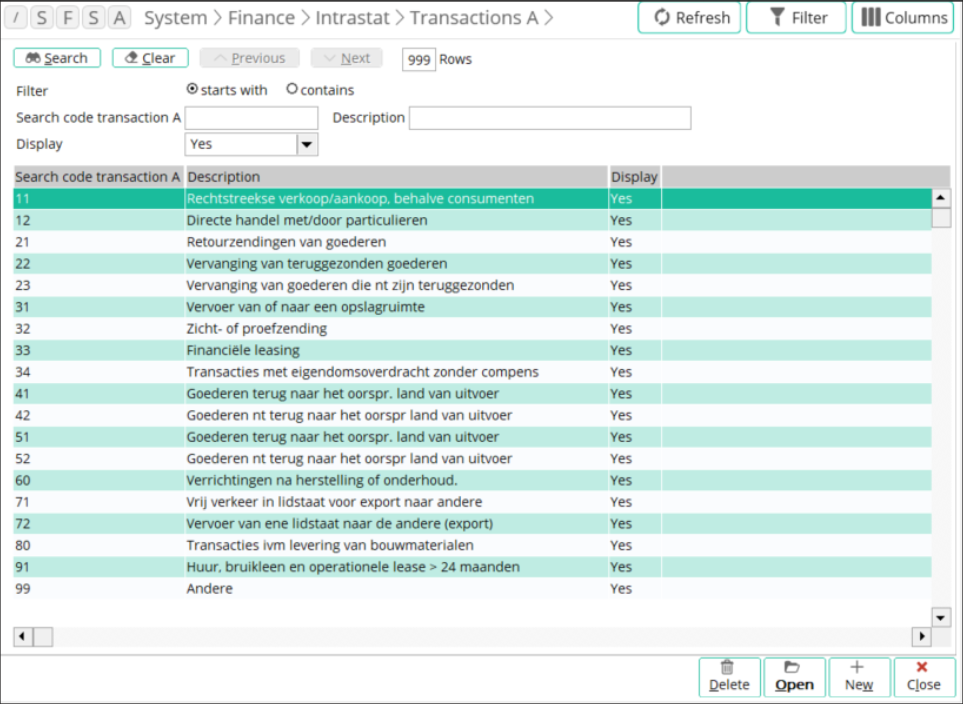Select the 'starts with' filter option

pos(193,89)
